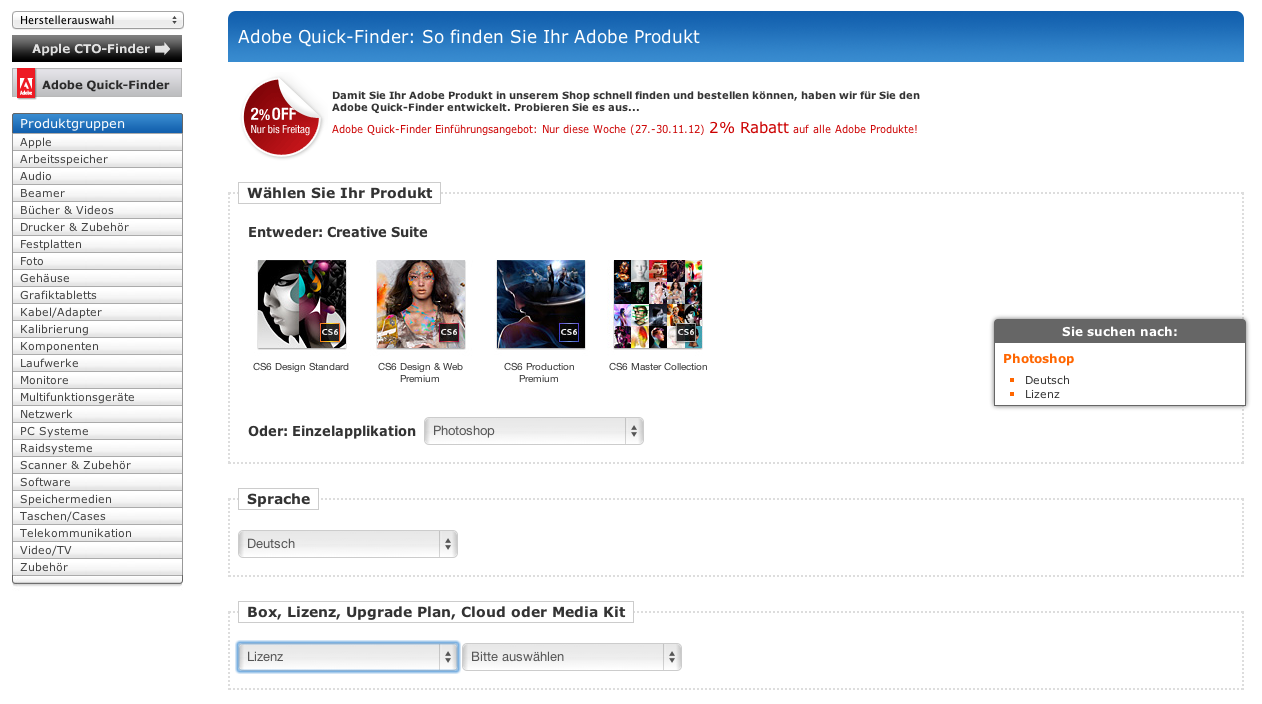This screenshot has width=1262, height=704.
Task: Open the Herstellerauswahl dropdown
Action: [97, 20]
